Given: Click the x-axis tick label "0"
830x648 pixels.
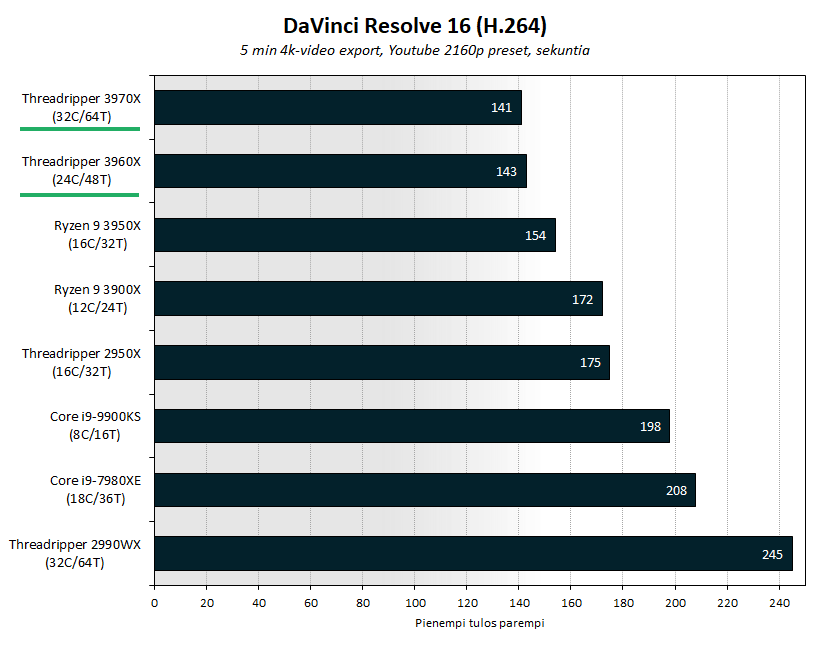Looking at the screenshot, I should pos(154,603).
